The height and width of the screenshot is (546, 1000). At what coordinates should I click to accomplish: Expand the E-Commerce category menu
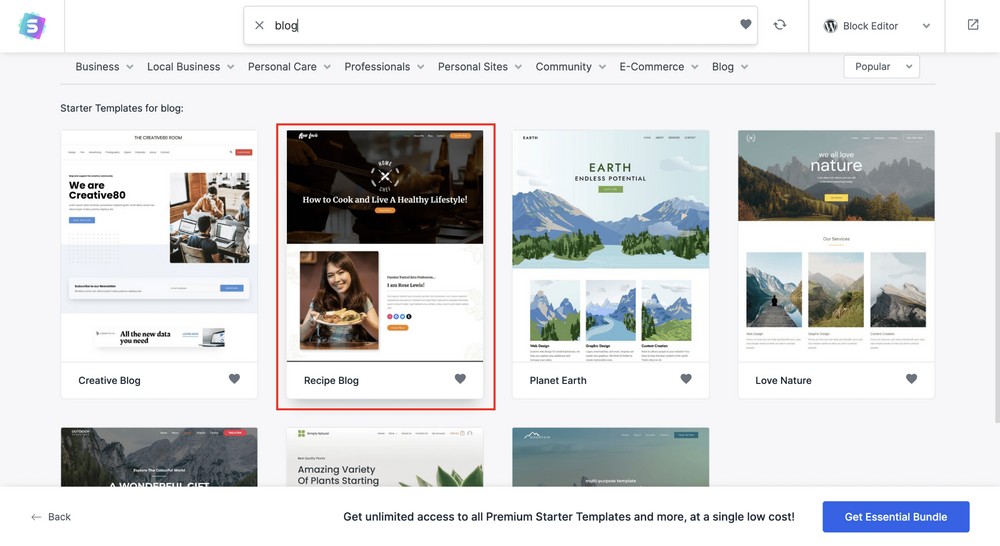[x=658, y=66]
